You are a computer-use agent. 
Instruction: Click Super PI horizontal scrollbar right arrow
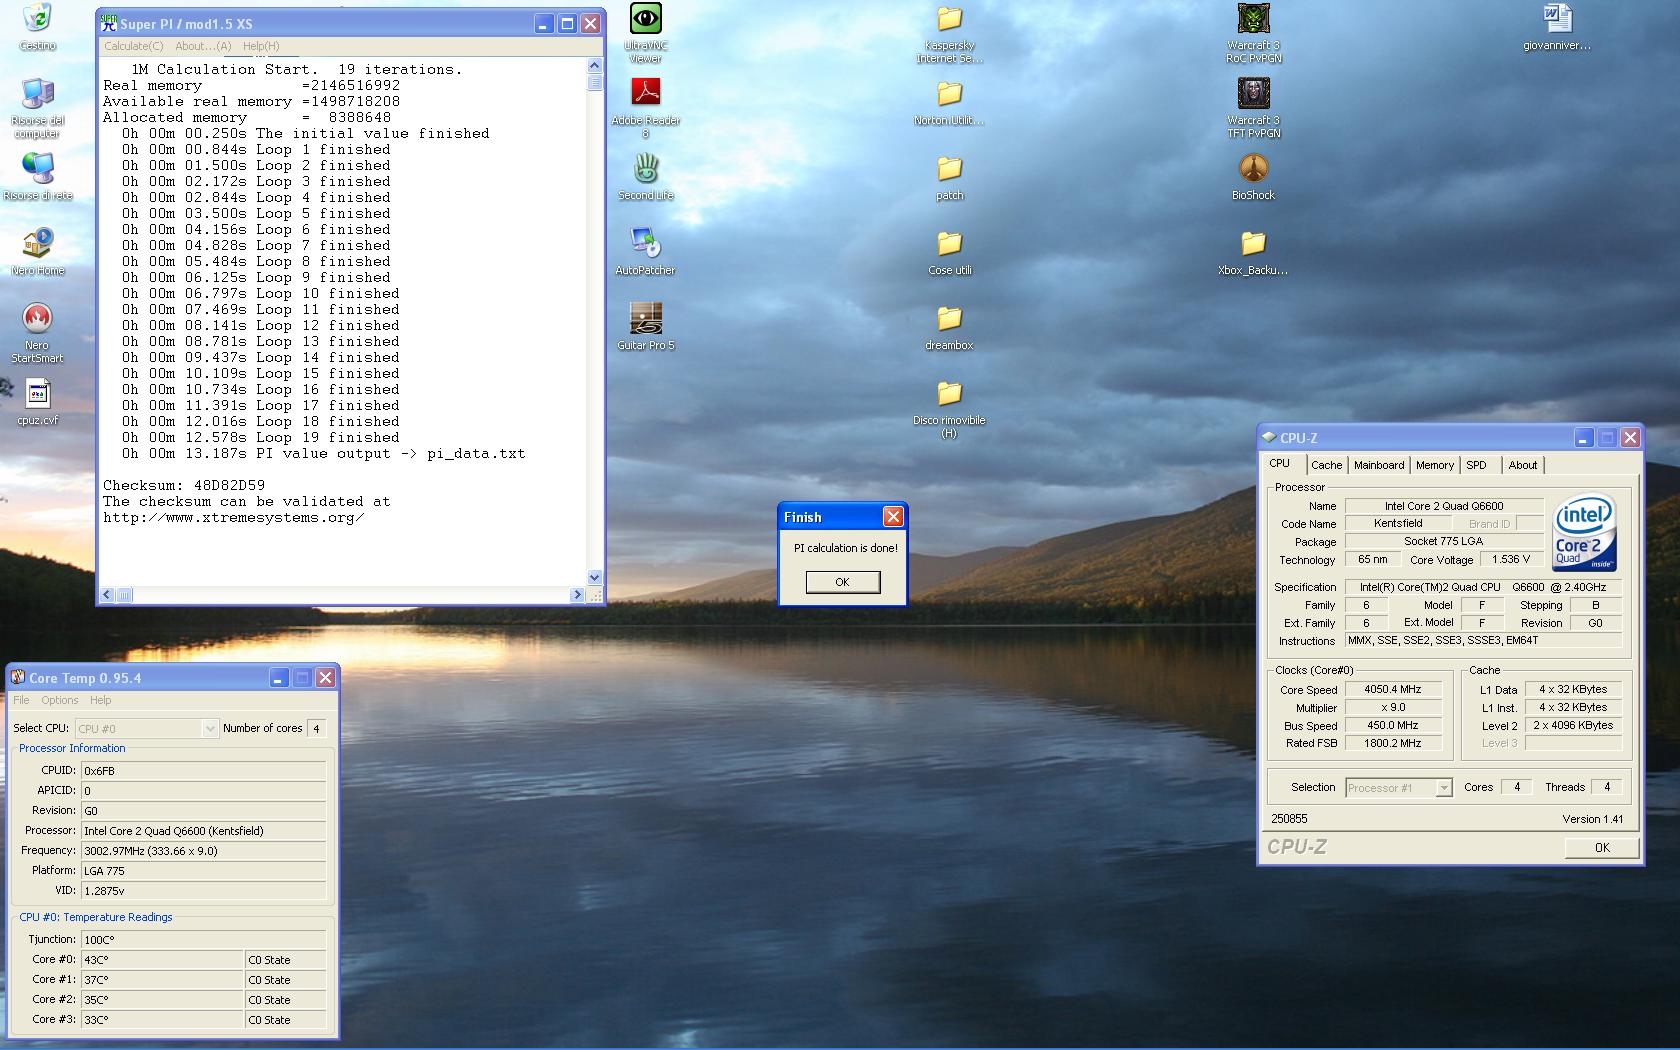[577, 595]
